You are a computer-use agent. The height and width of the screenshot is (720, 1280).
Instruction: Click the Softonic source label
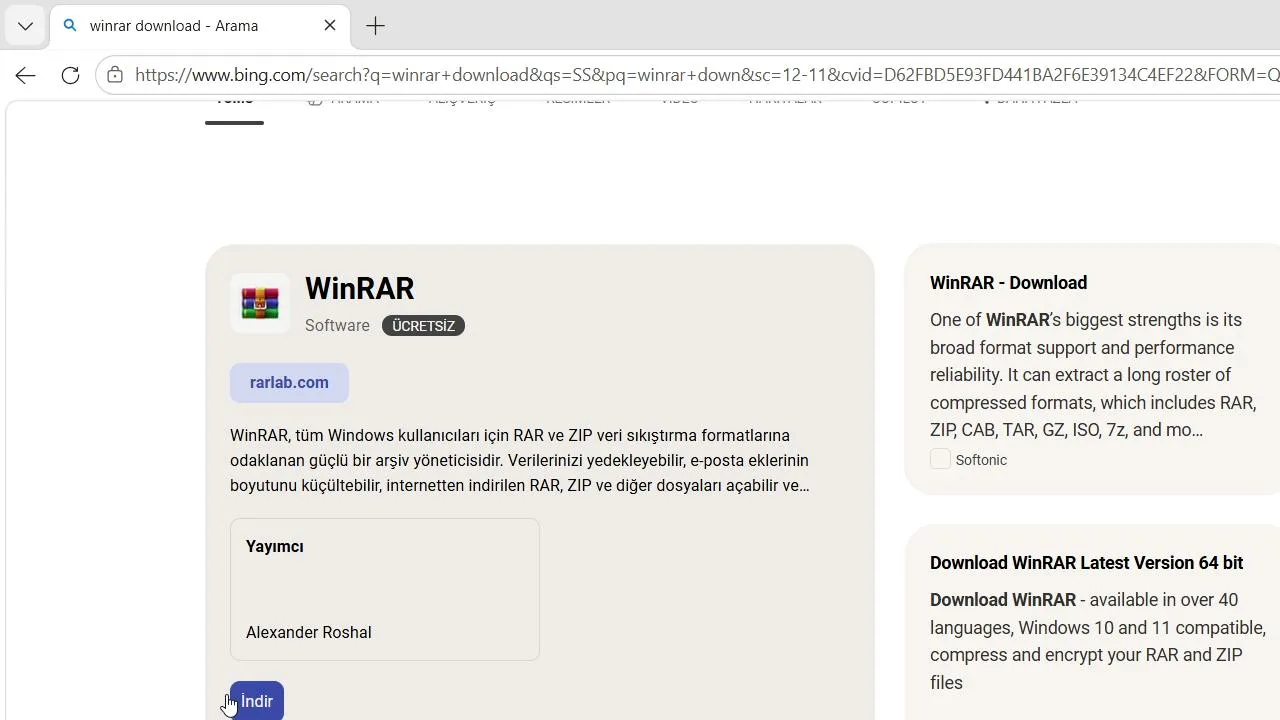click(x=981, y=460)
